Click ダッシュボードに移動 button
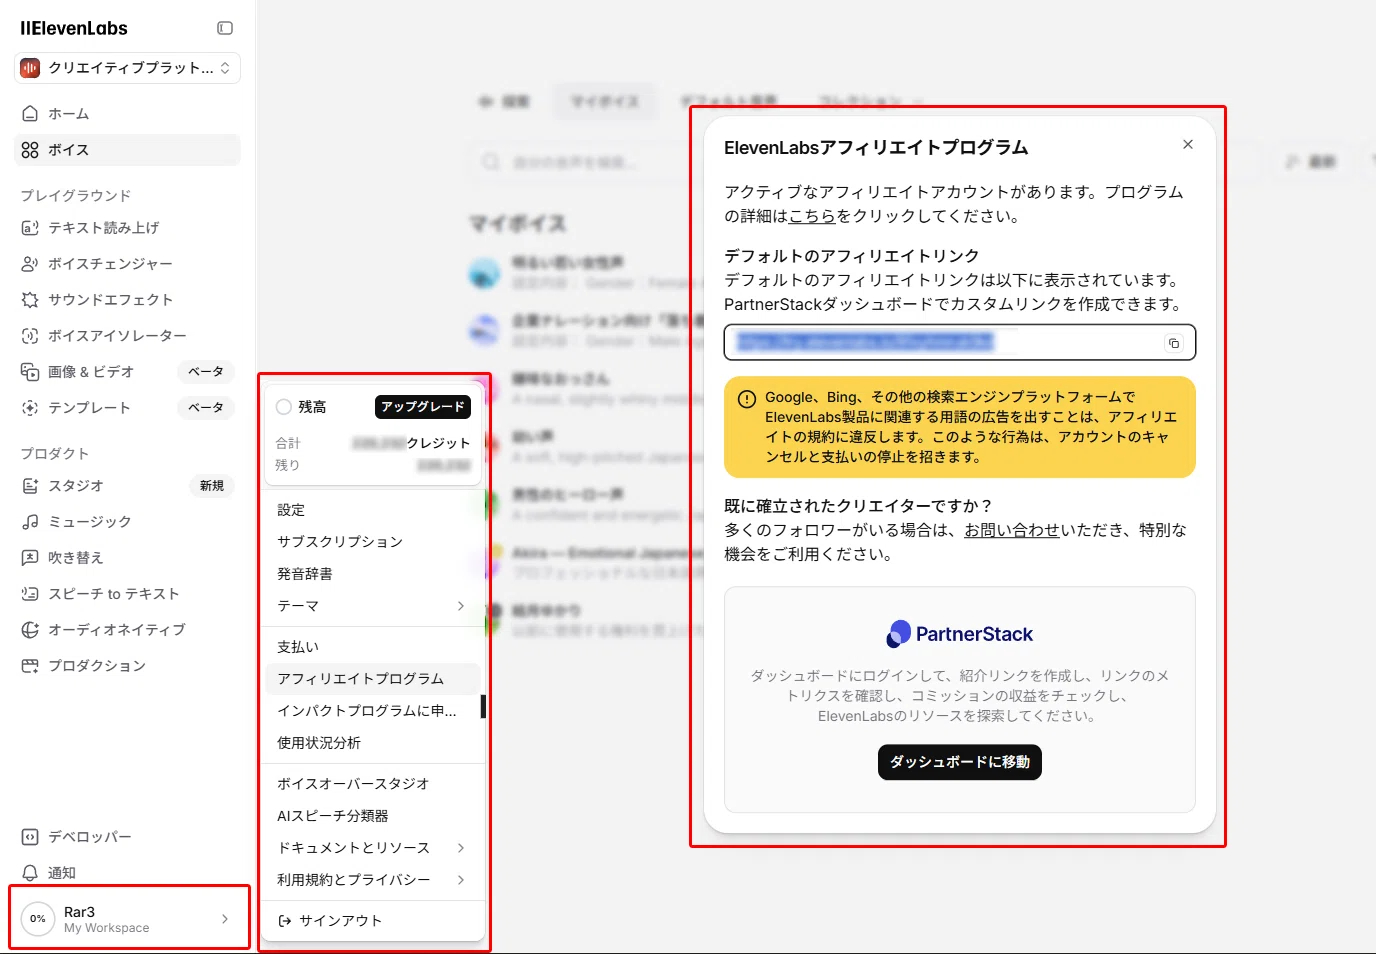 point(960,762)
